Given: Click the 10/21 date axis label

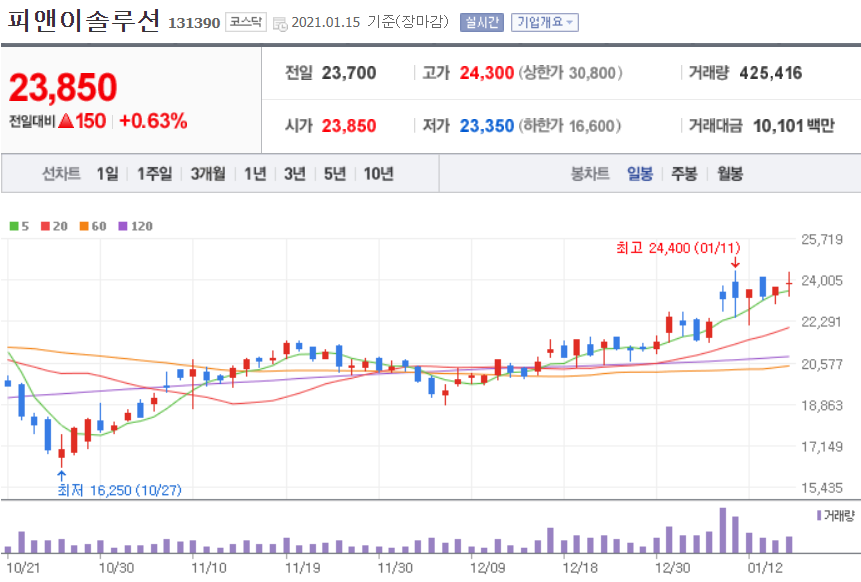Looking at the screenshot, I should (23, 568).
